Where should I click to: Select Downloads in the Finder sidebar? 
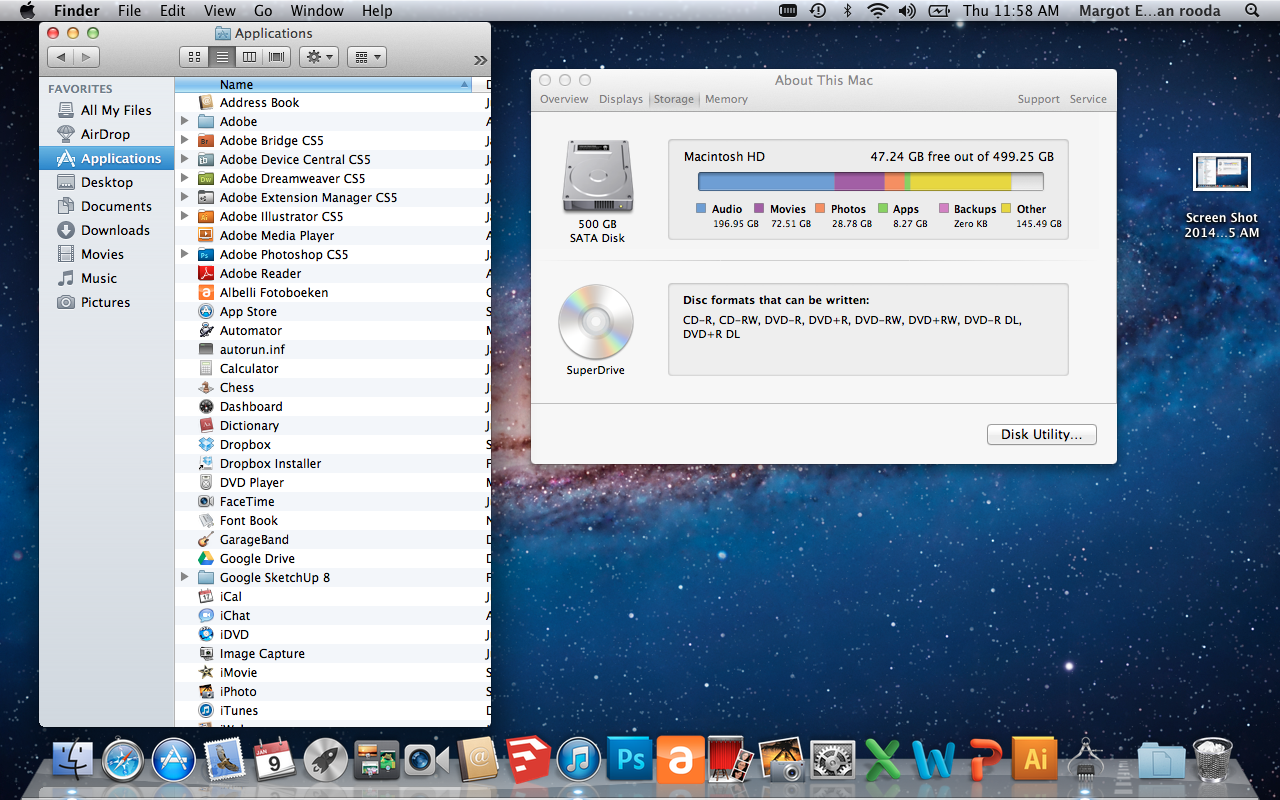coord(107,230)
